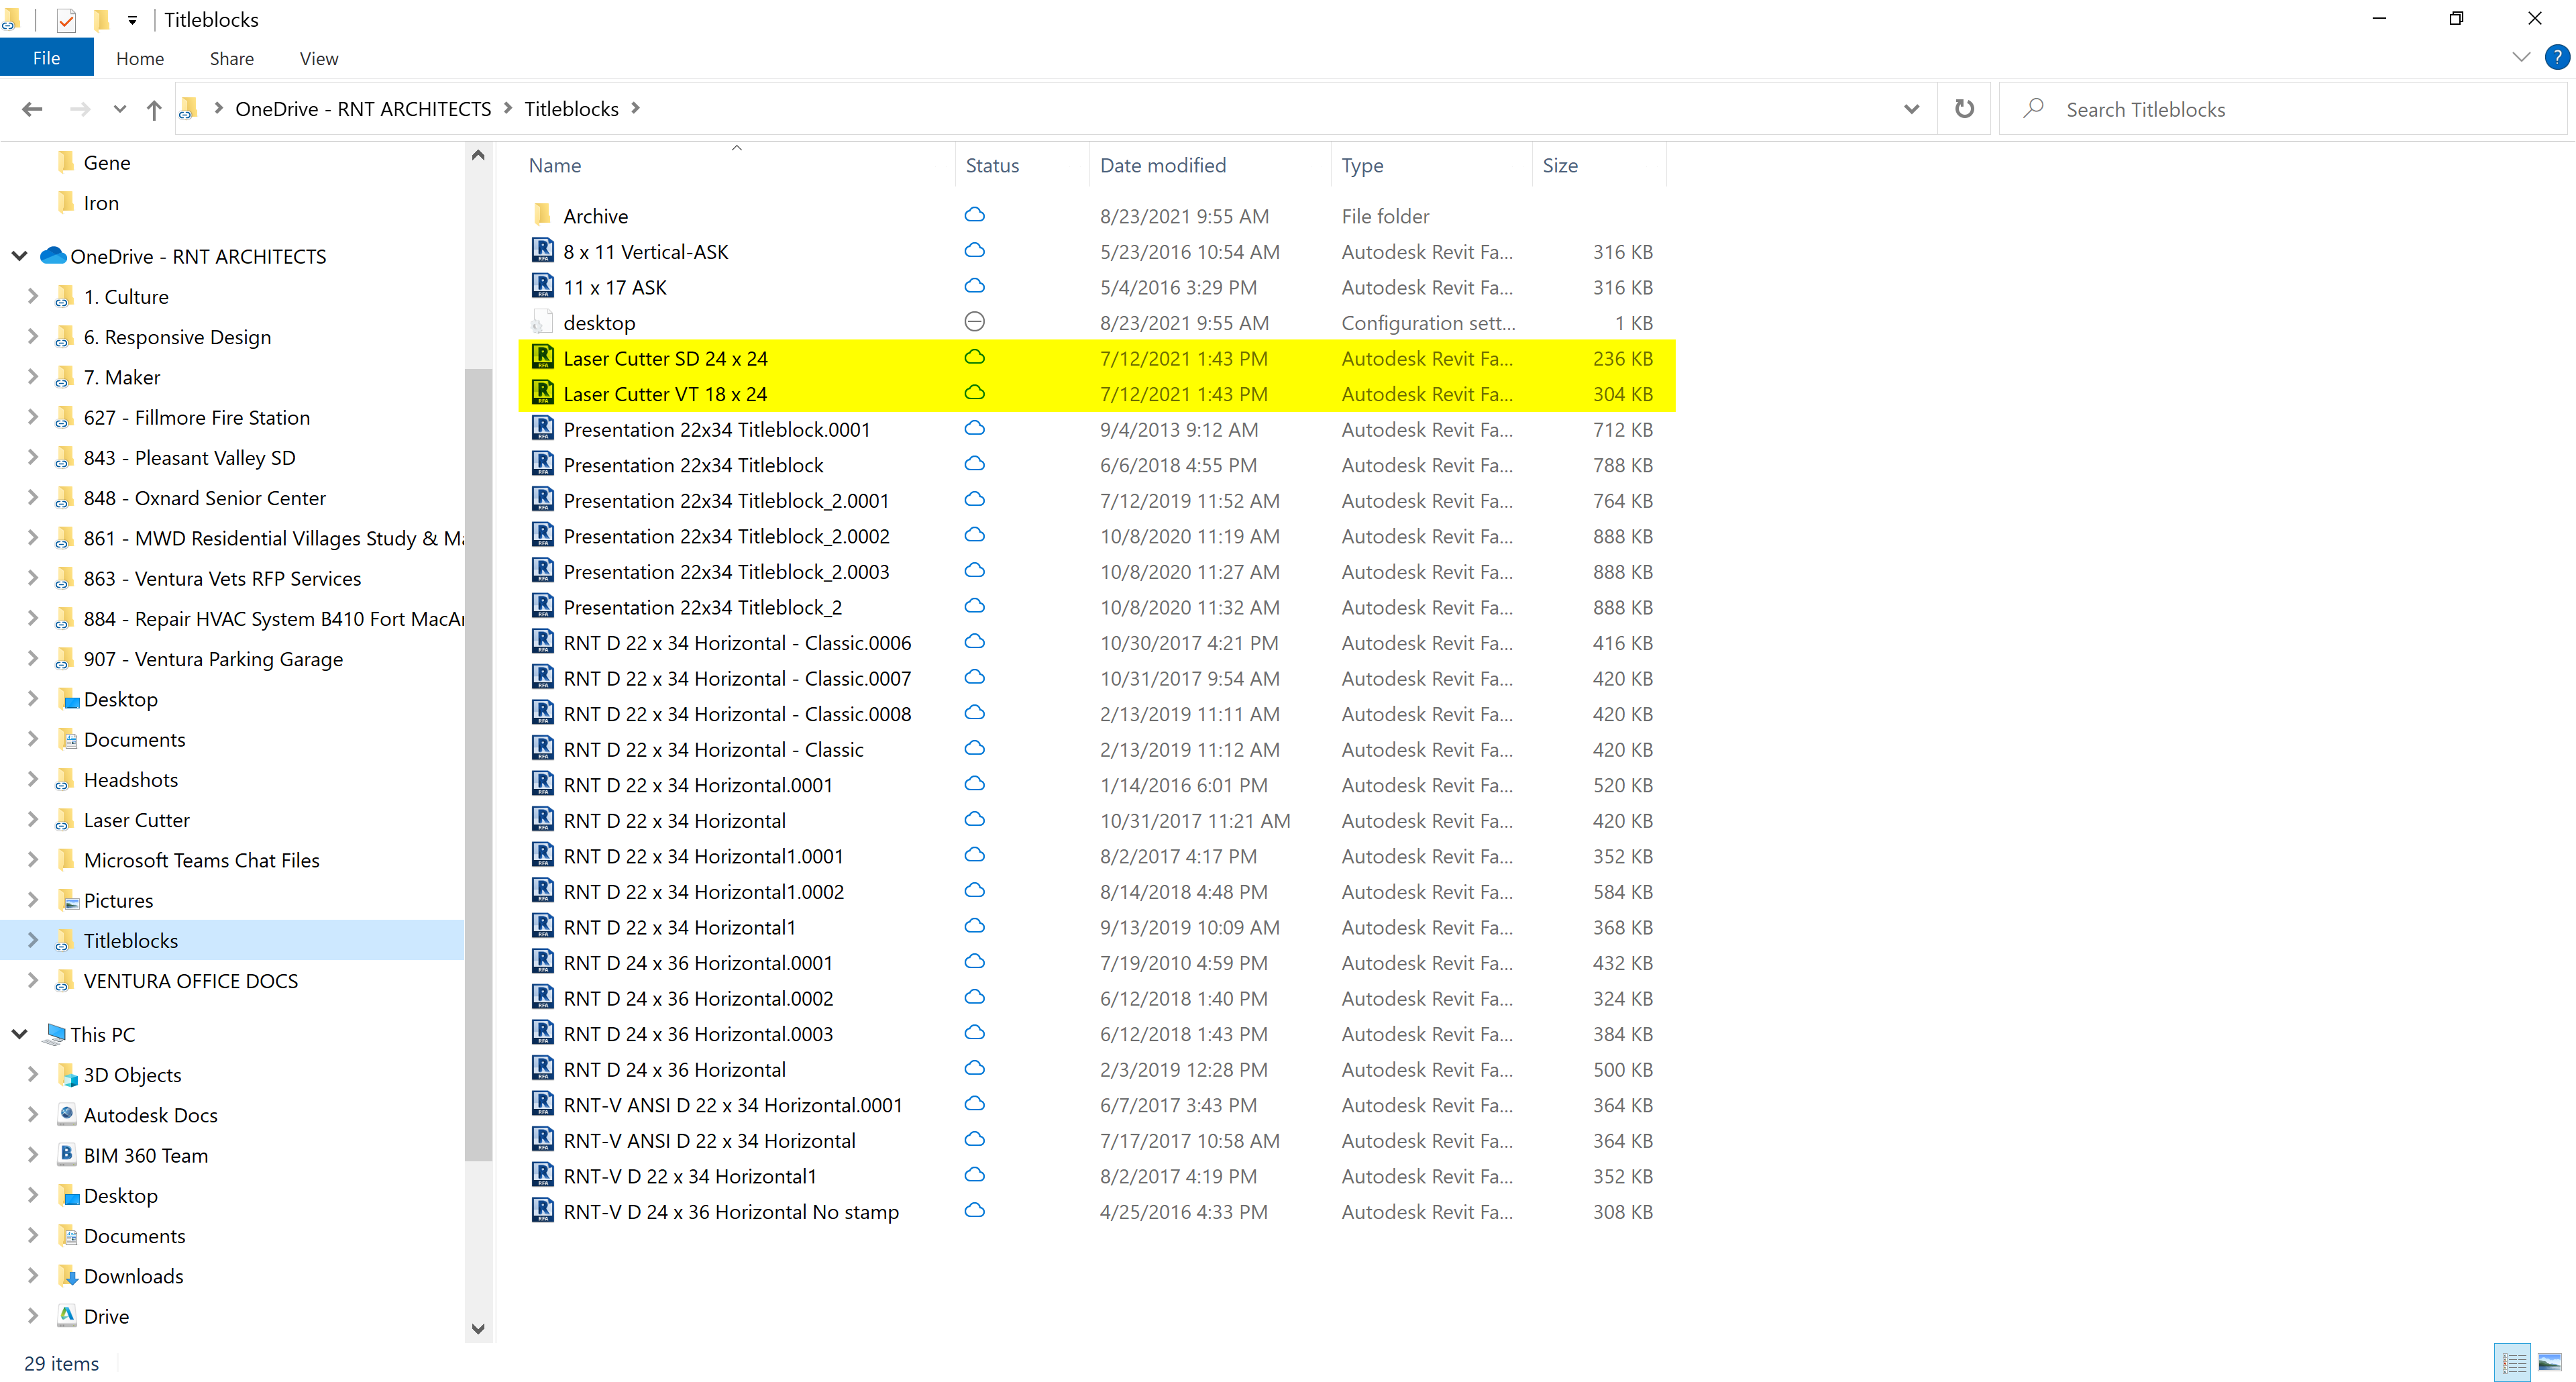Click the excluded sync status icon for desktop

click(x=974, y=321)
